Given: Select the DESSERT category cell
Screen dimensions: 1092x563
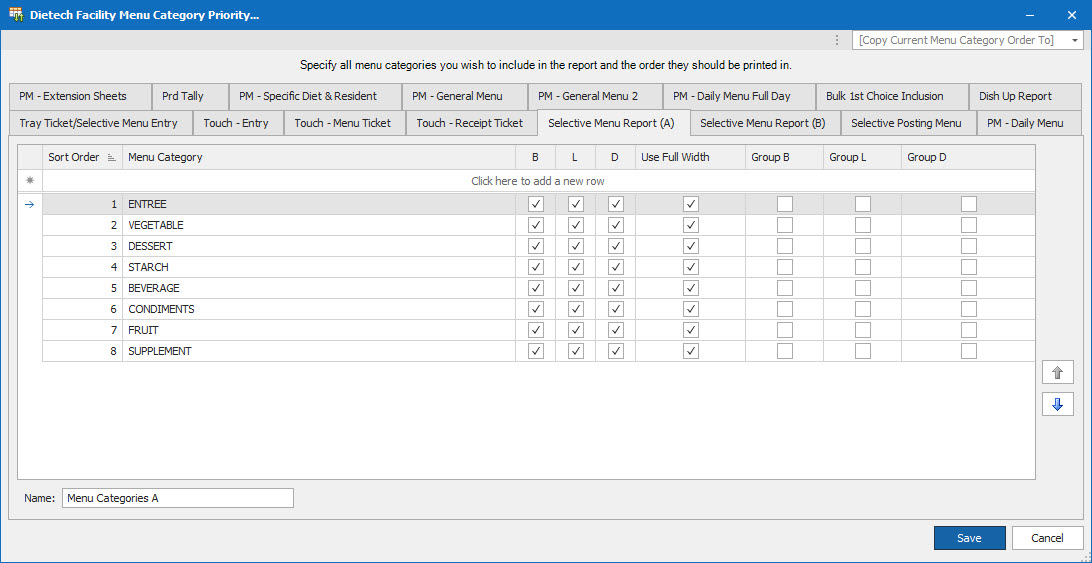Looking at the screenshot, I should pyautogui.click(x=319, y=246).
